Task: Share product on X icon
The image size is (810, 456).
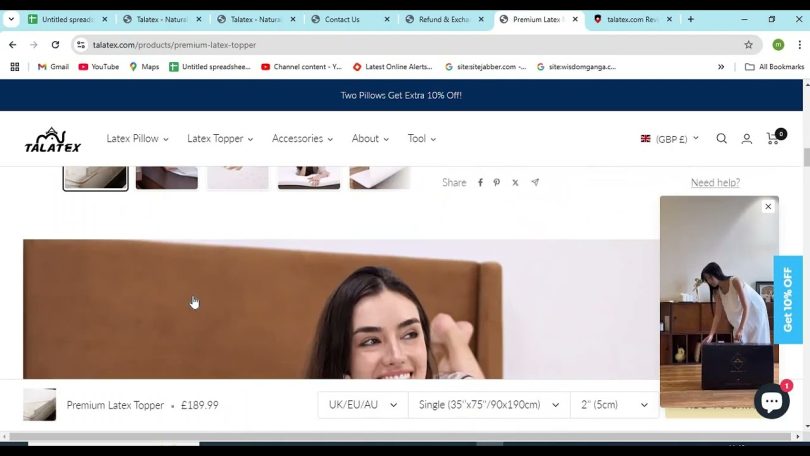Action: coord(515,183)
